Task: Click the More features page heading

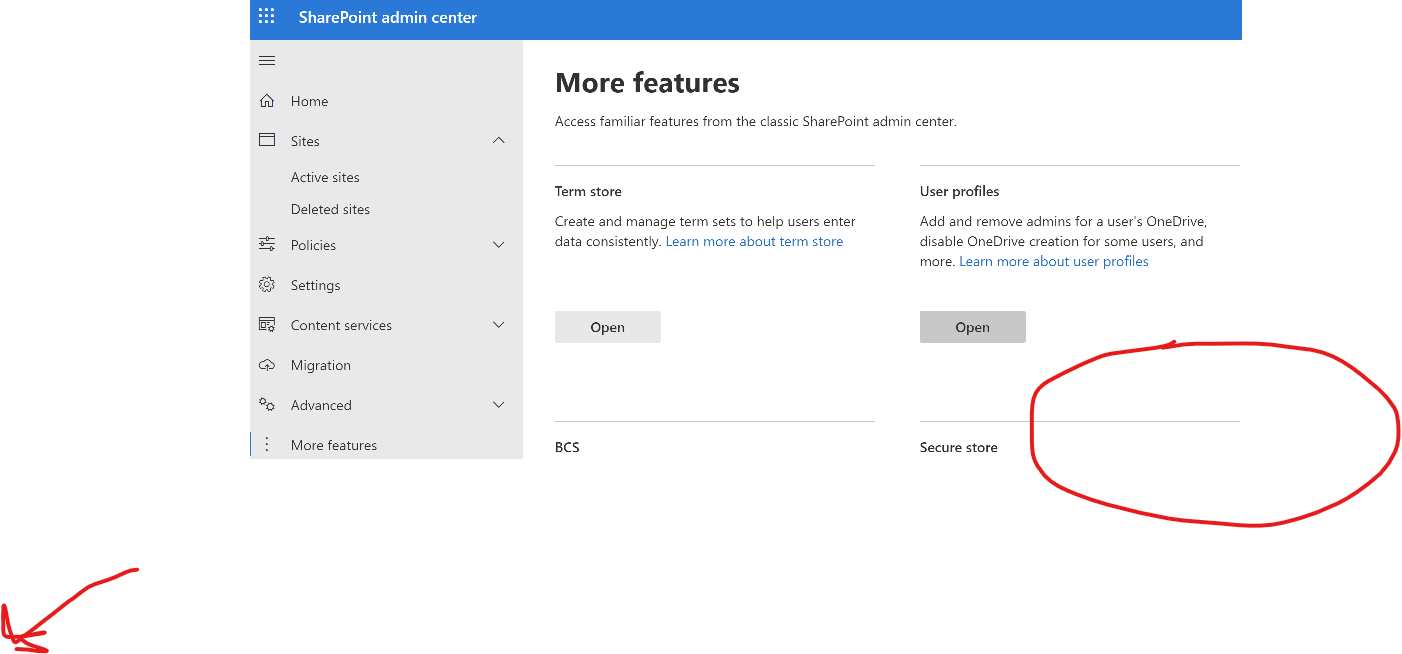Action: [x=647, y=82]
